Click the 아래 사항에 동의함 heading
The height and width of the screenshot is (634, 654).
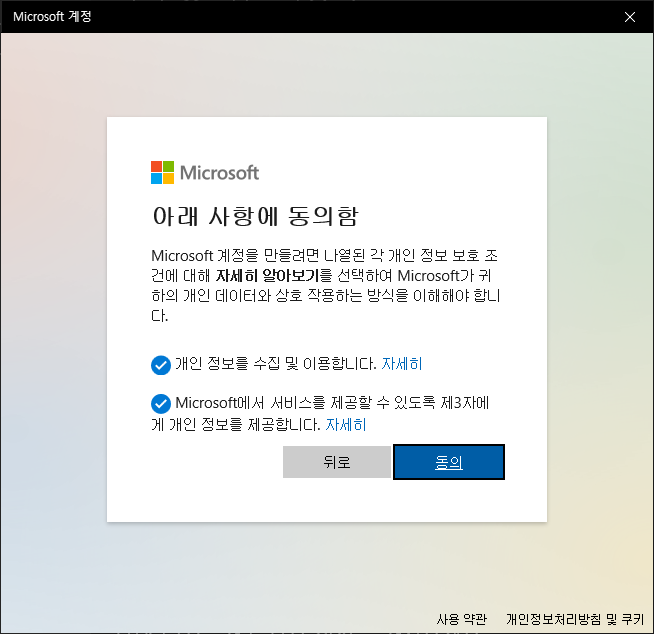click(x=255, y=216)
